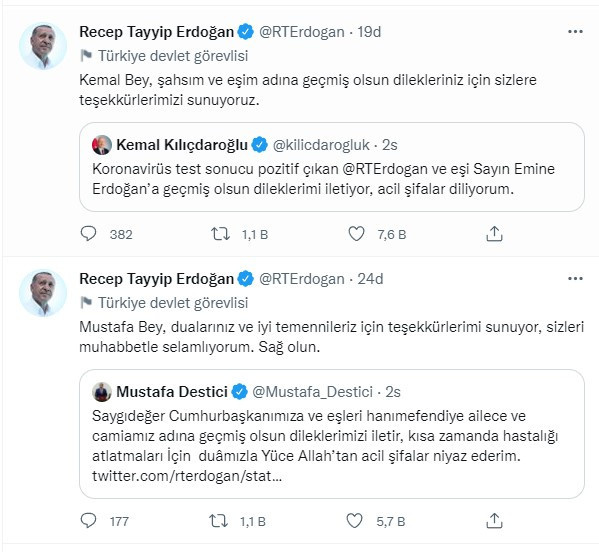The height and width of the screenshot is (552, 599).
Task: Open more options for the 24d tweet
Action: coord(575,278)
